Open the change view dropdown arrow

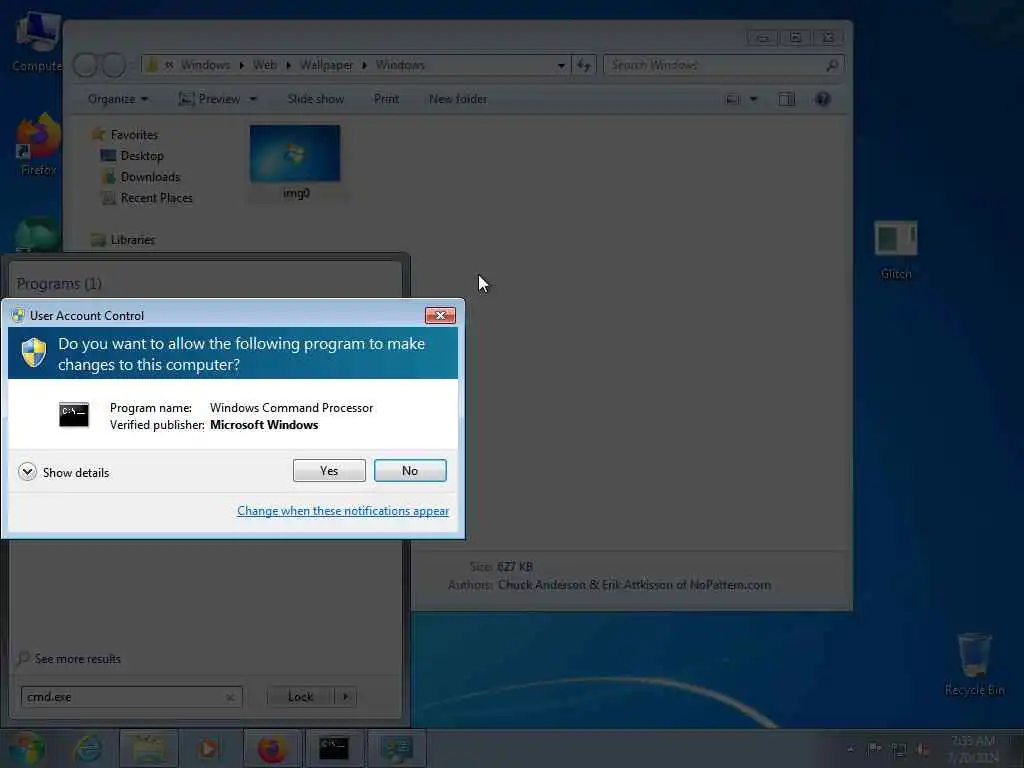tap(754, 99)
